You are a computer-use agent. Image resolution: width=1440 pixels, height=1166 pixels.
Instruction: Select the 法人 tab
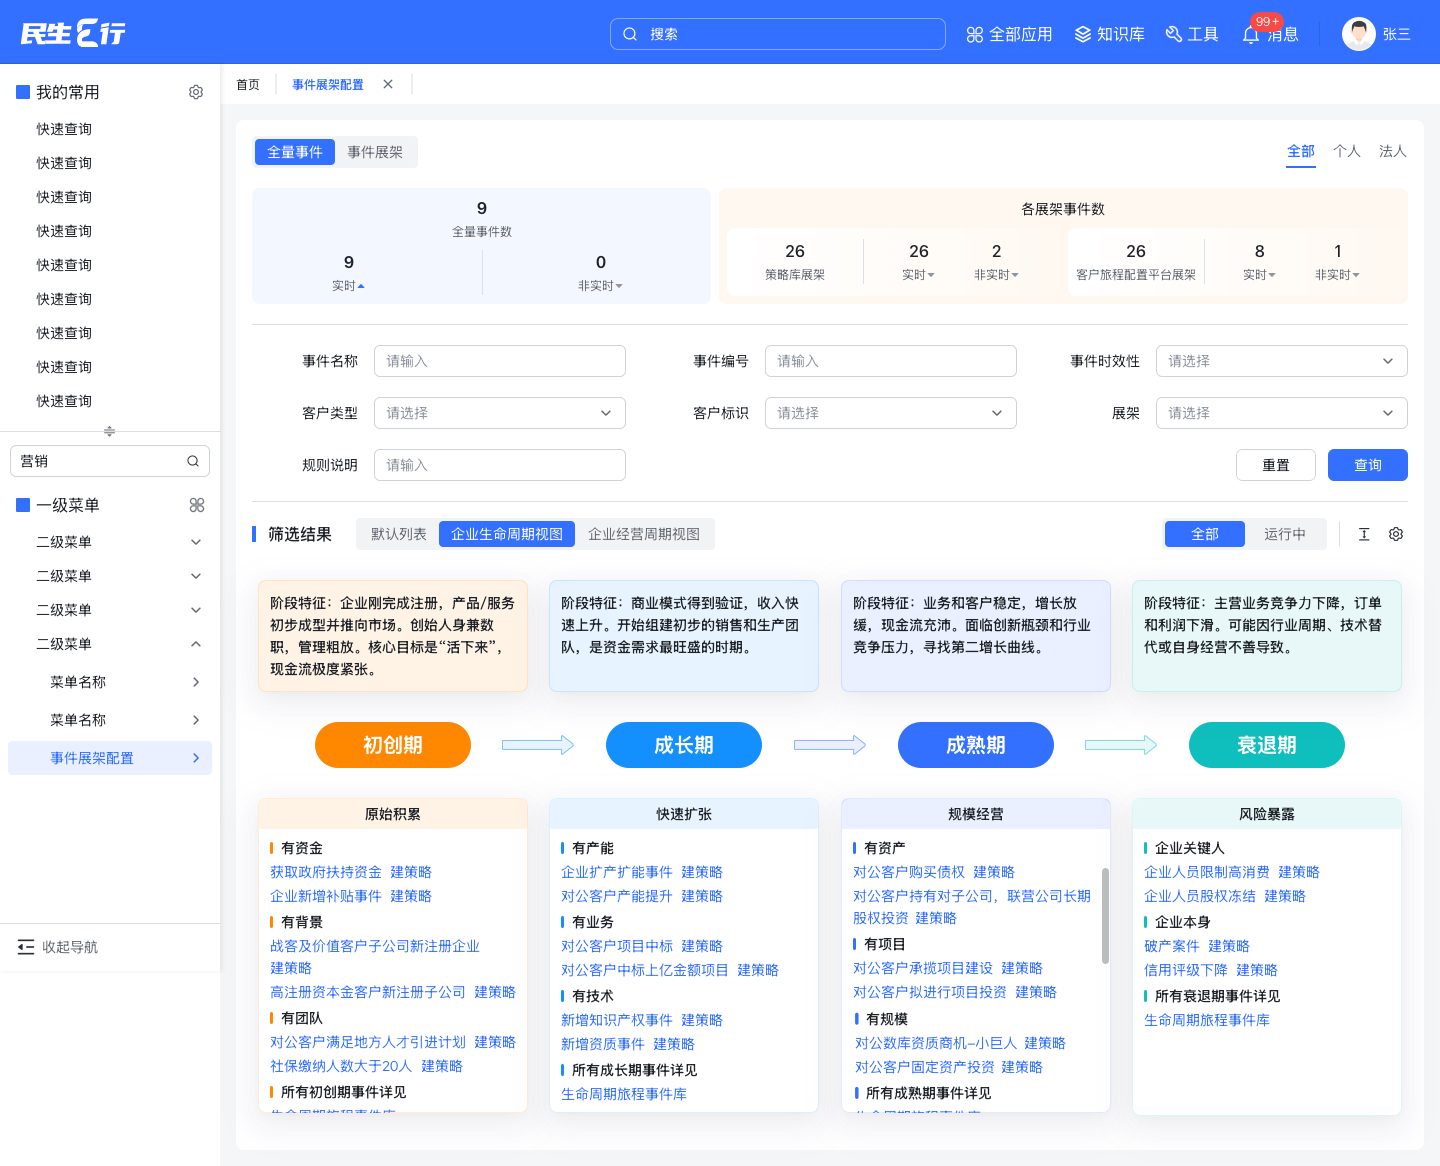click(1392, 151)
